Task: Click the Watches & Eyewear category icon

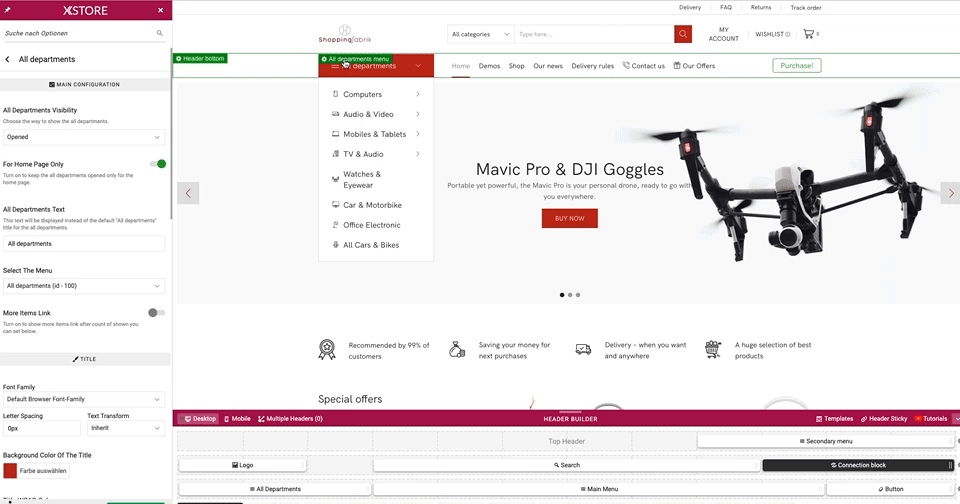Action: (x=336, y=179)
